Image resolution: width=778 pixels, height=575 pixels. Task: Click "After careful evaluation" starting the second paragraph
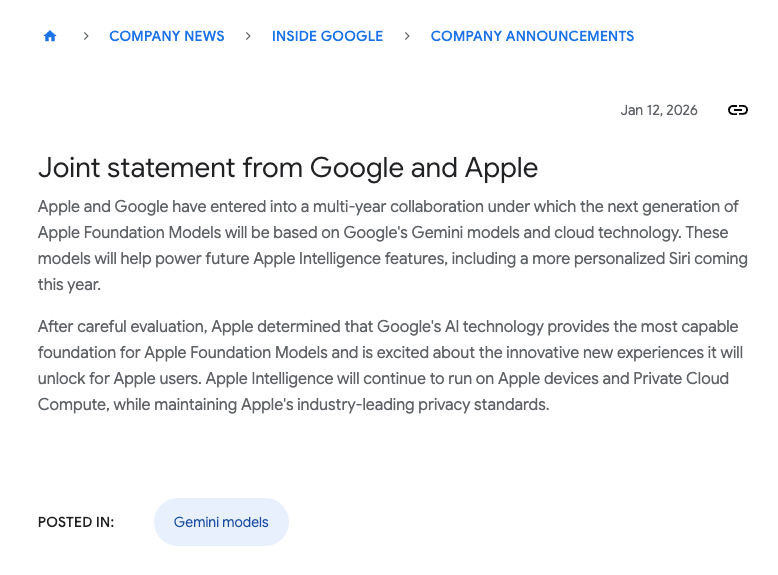coord(122,327)
